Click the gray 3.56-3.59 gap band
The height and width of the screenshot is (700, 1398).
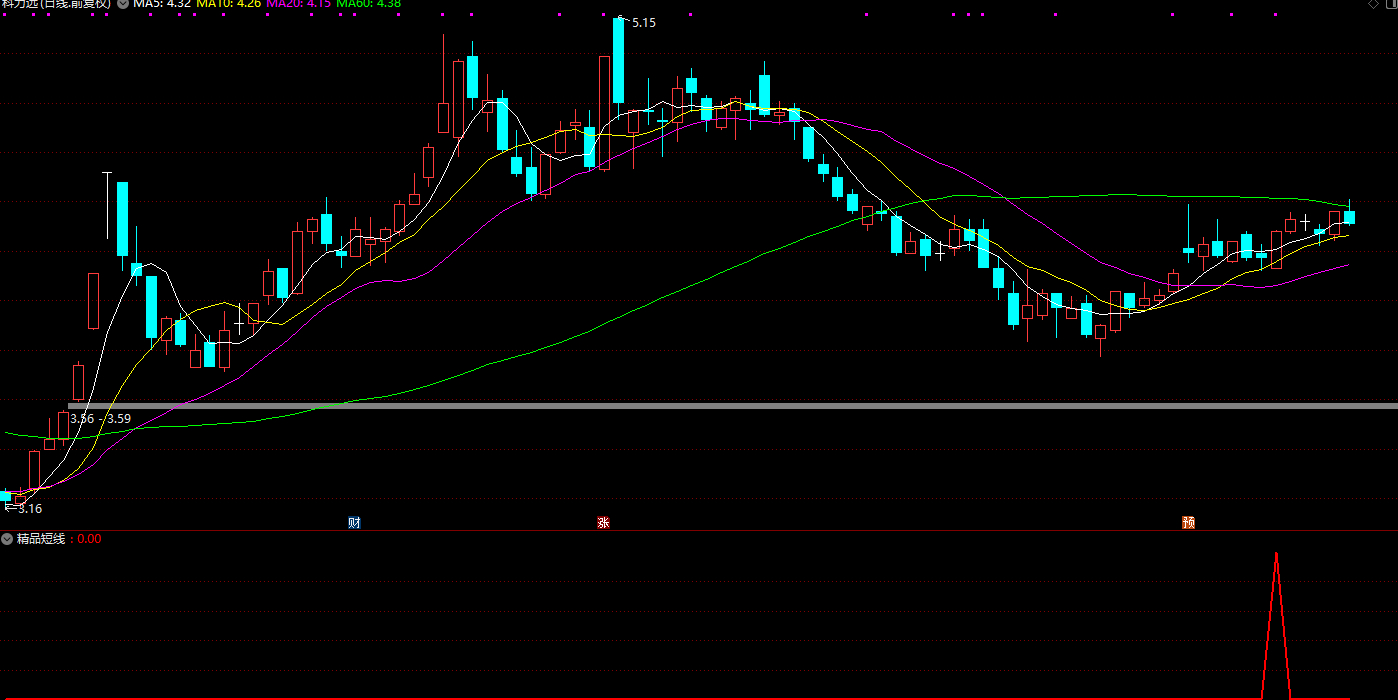pos(700,405)
